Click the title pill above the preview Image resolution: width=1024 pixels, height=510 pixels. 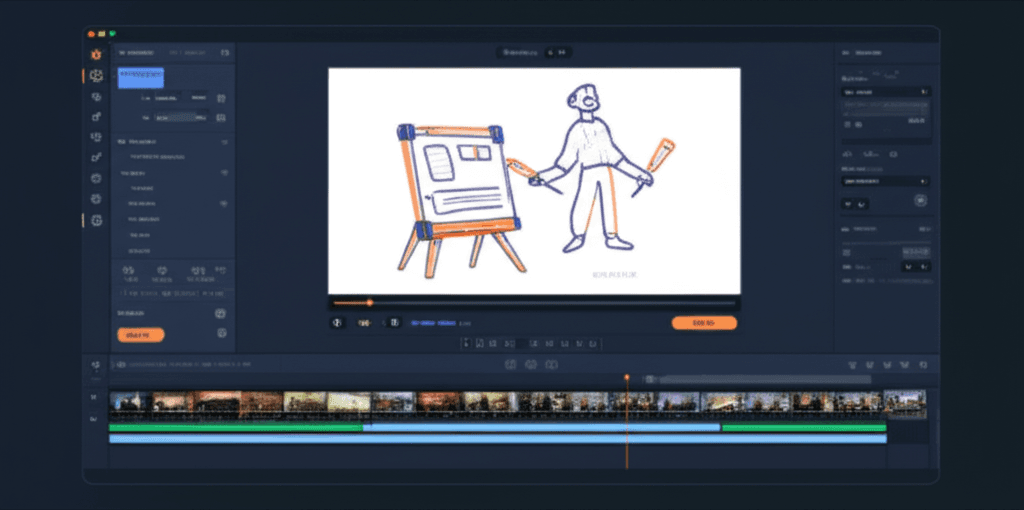coord(534,52)
